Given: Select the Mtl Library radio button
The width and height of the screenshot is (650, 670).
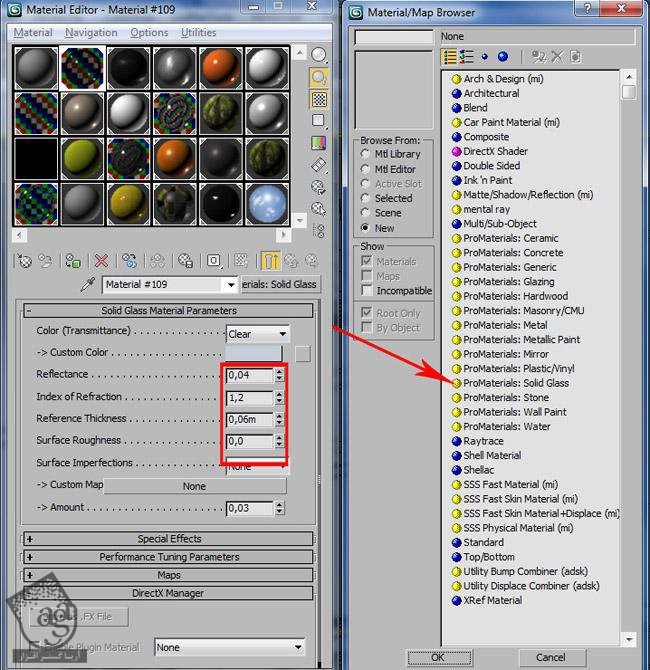Looking at the screenshot, I should [x=365, y=155].
